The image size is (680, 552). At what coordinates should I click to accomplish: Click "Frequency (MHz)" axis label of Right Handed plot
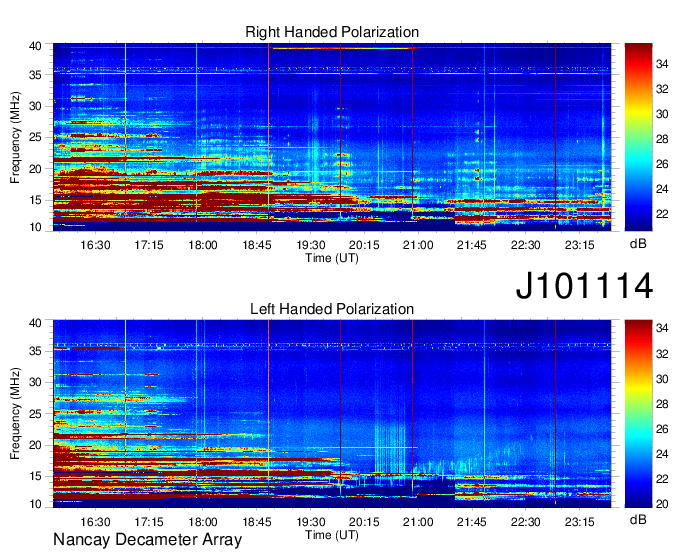pyautogui.click(x=15, y=137)
